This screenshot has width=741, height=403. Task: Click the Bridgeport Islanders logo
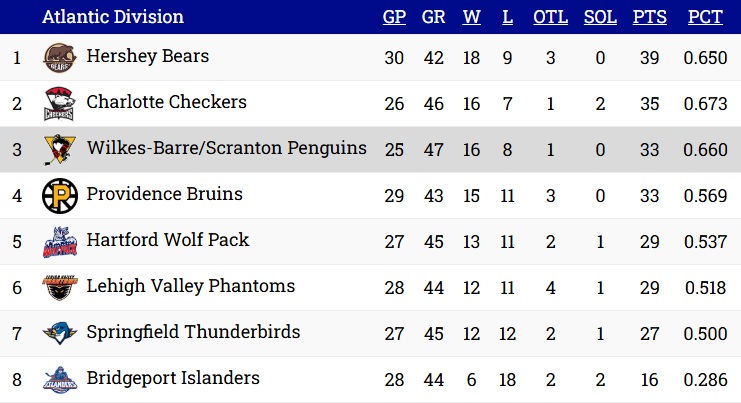60,379
